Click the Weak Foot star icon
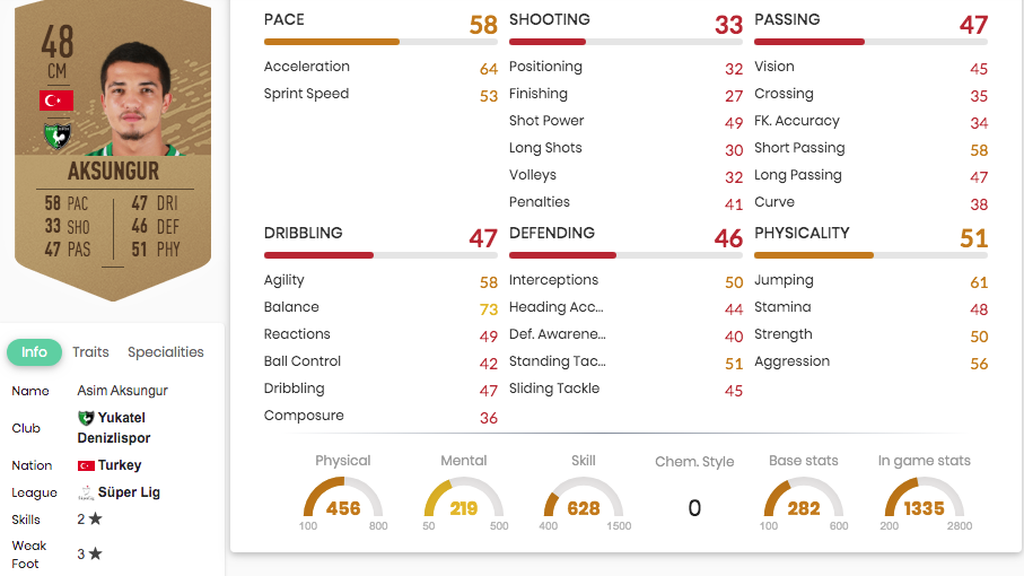 pyautogui.click(x=95, y=554)
